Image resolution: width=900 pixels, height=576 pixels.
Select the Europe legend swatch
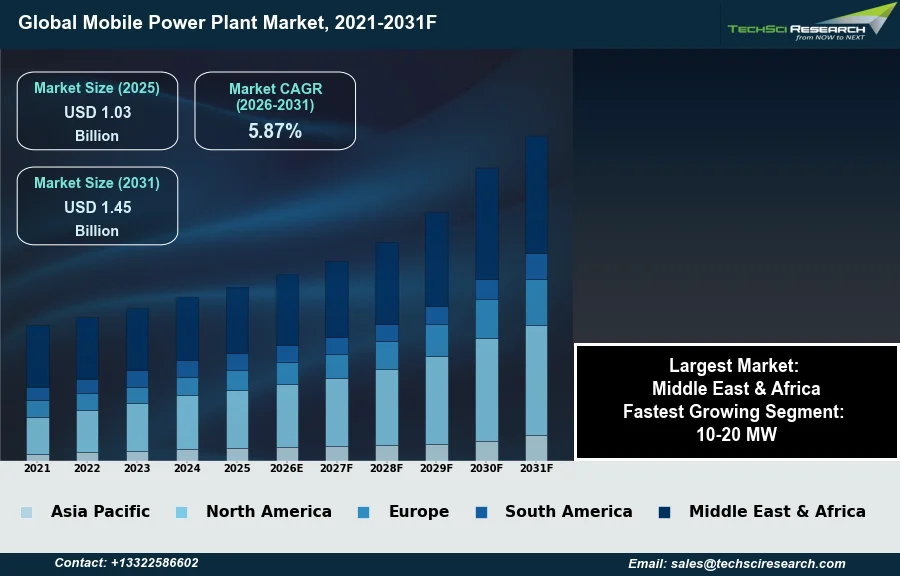363,512
